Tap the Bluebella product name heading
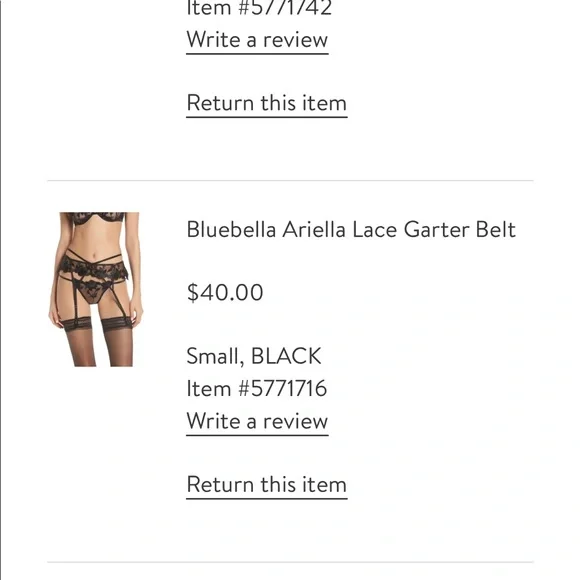The height and width of the screenshot is (580, 580). [351, 230]
